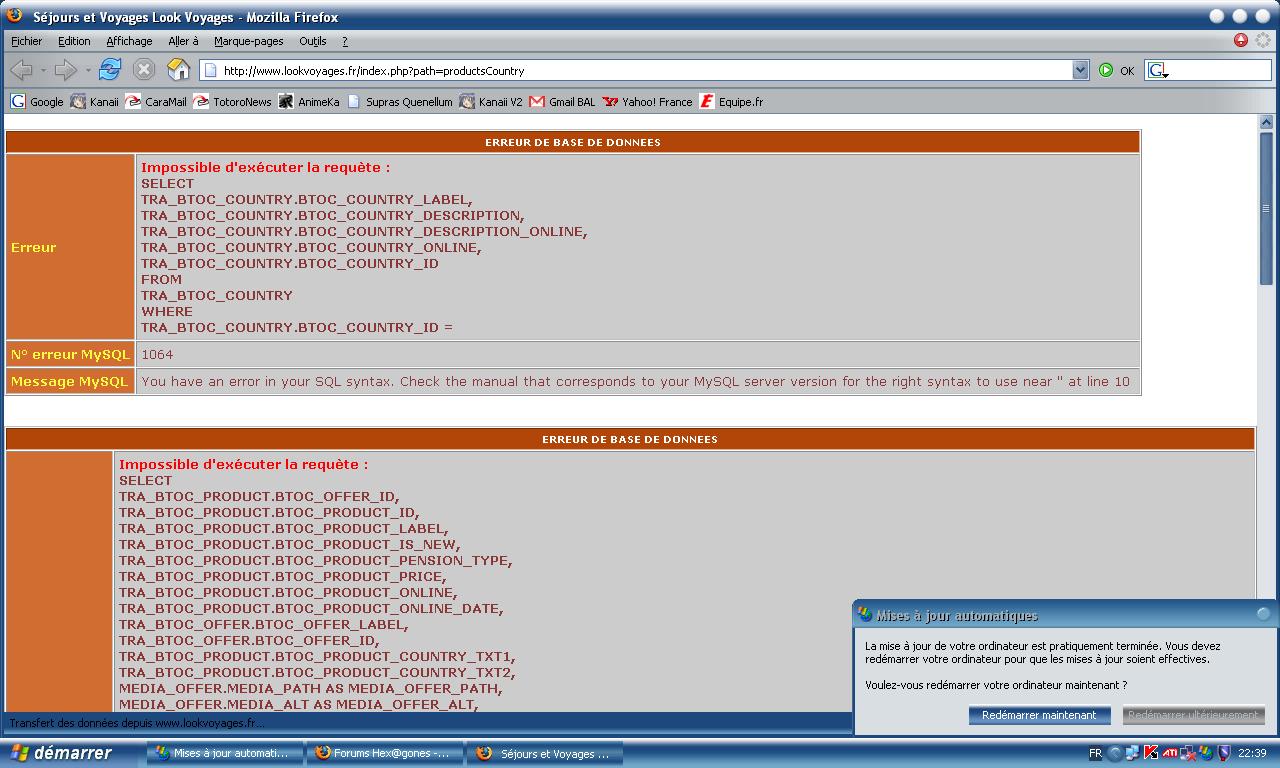Click the démarrer Start button
1280x768 pixels.
coord(62,753)
